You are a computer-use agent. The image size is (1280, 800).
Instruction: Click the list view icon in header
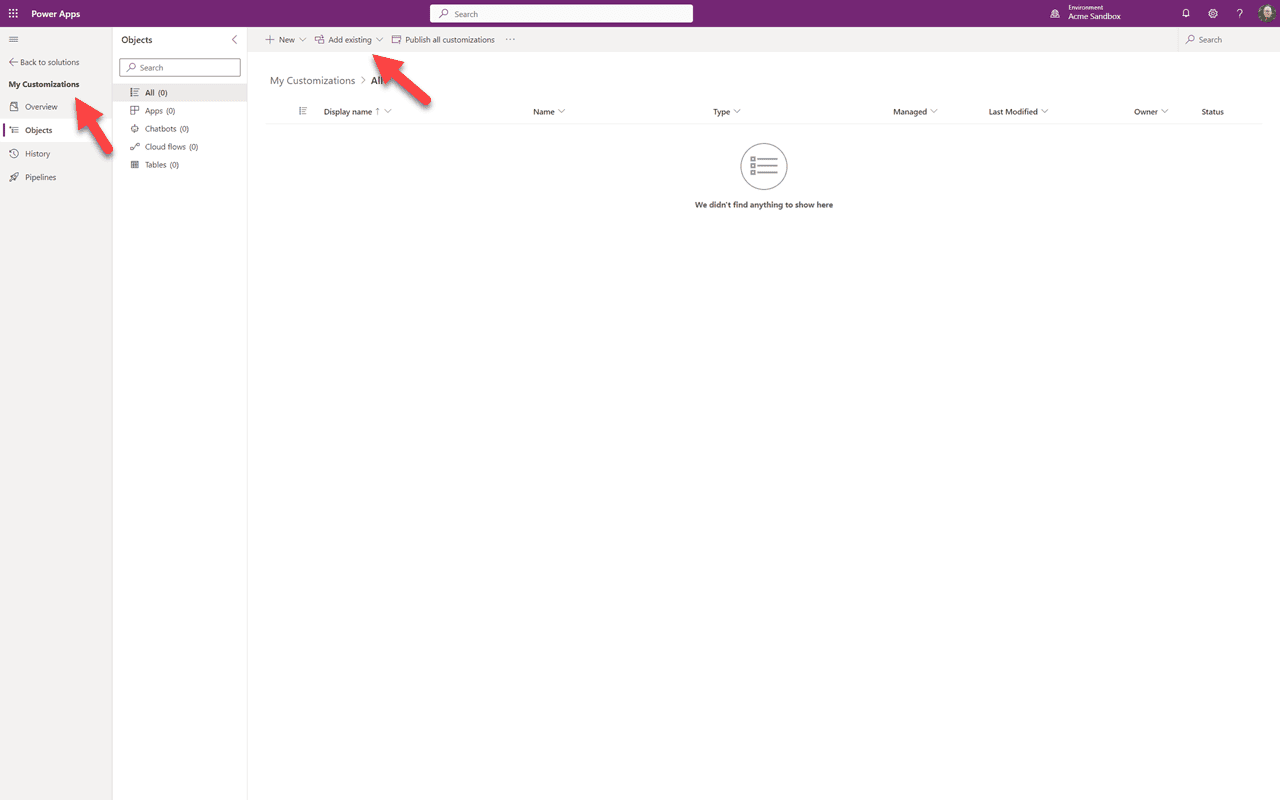[x=303, y=111]
